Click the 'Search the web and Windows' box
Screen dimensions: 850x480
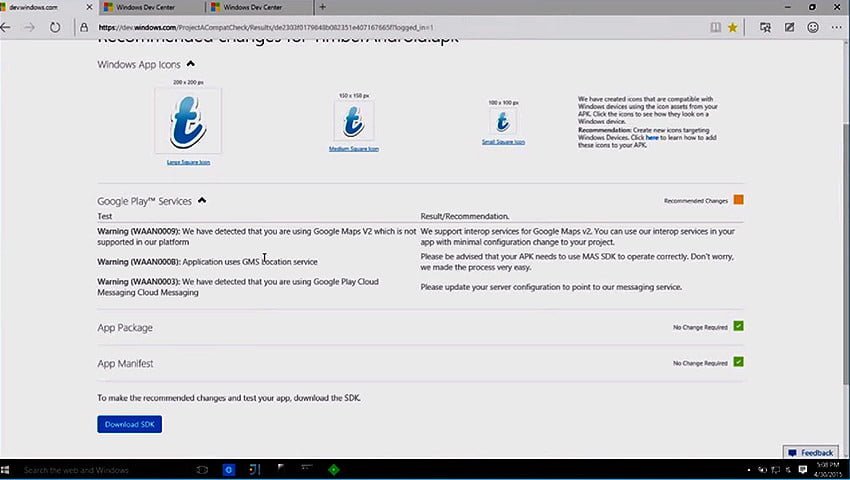tap(76, 470)
